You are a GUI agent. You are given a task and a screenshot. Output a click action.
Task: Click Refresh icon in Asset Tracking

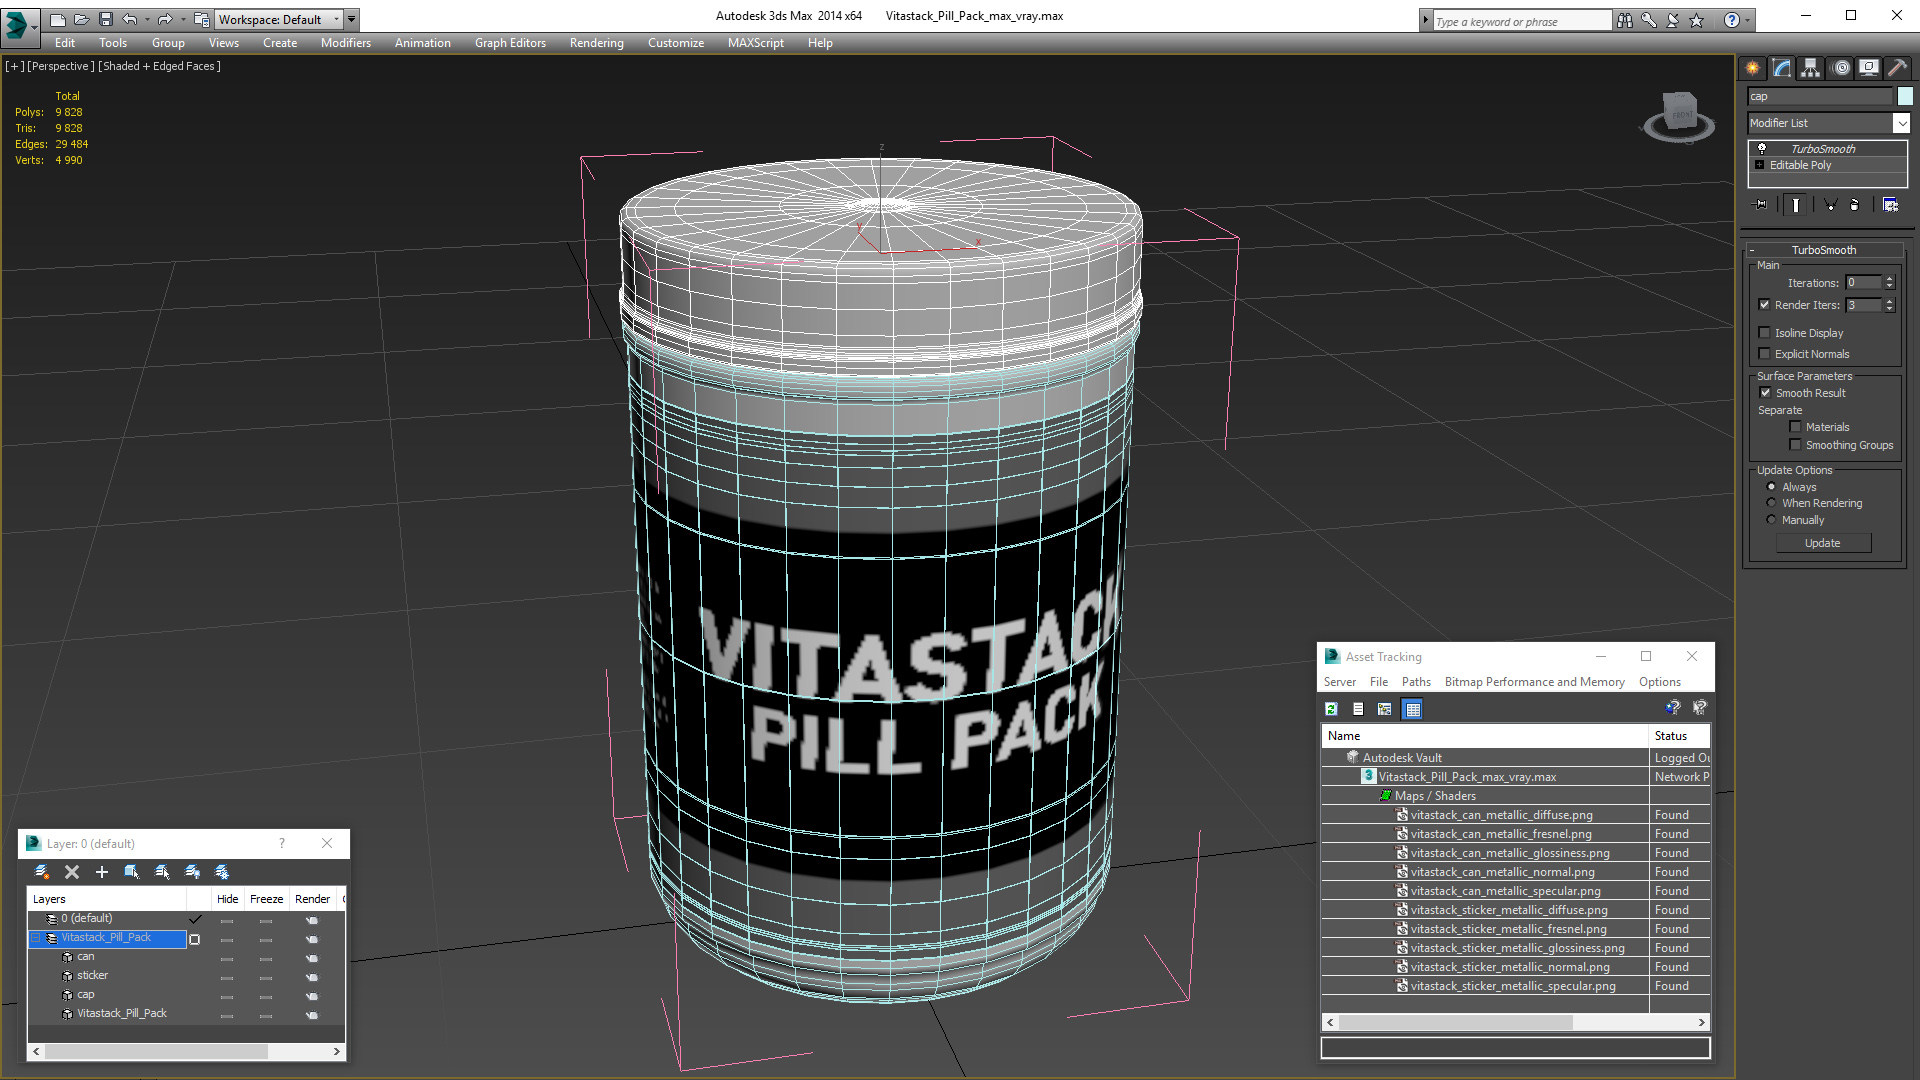(1331, 709)
